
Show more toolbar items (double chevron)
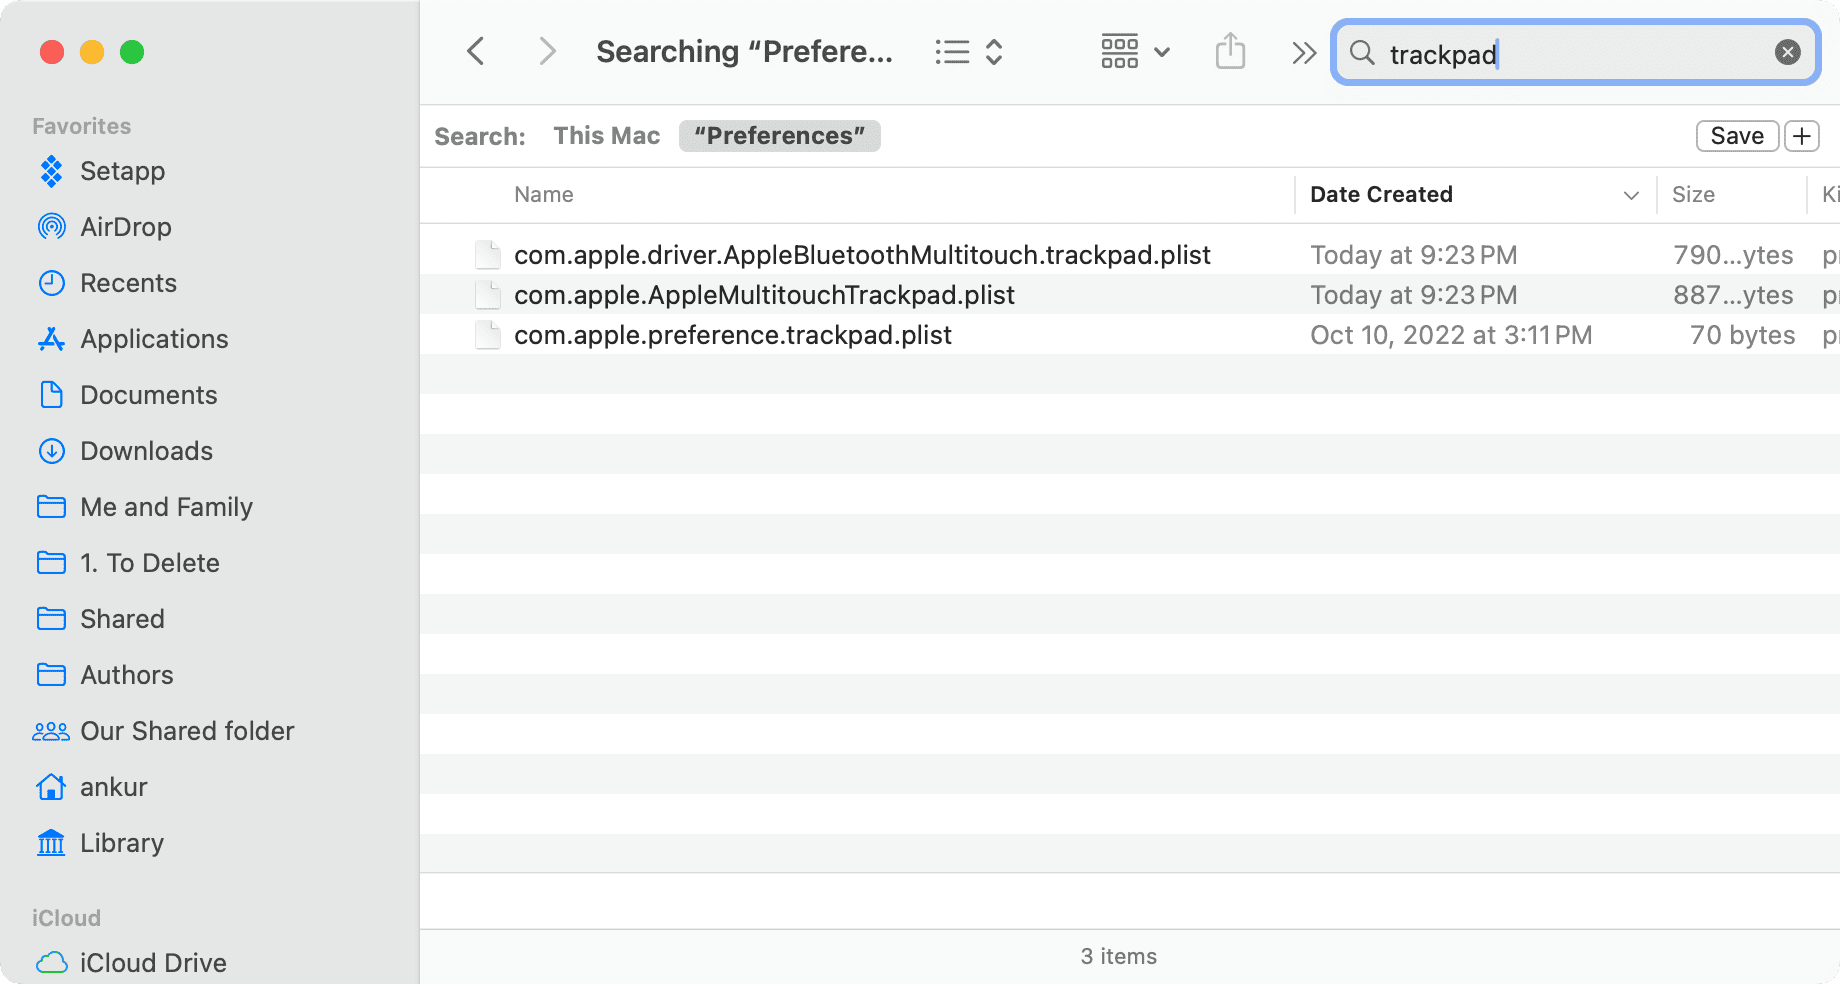(1303, 53)
